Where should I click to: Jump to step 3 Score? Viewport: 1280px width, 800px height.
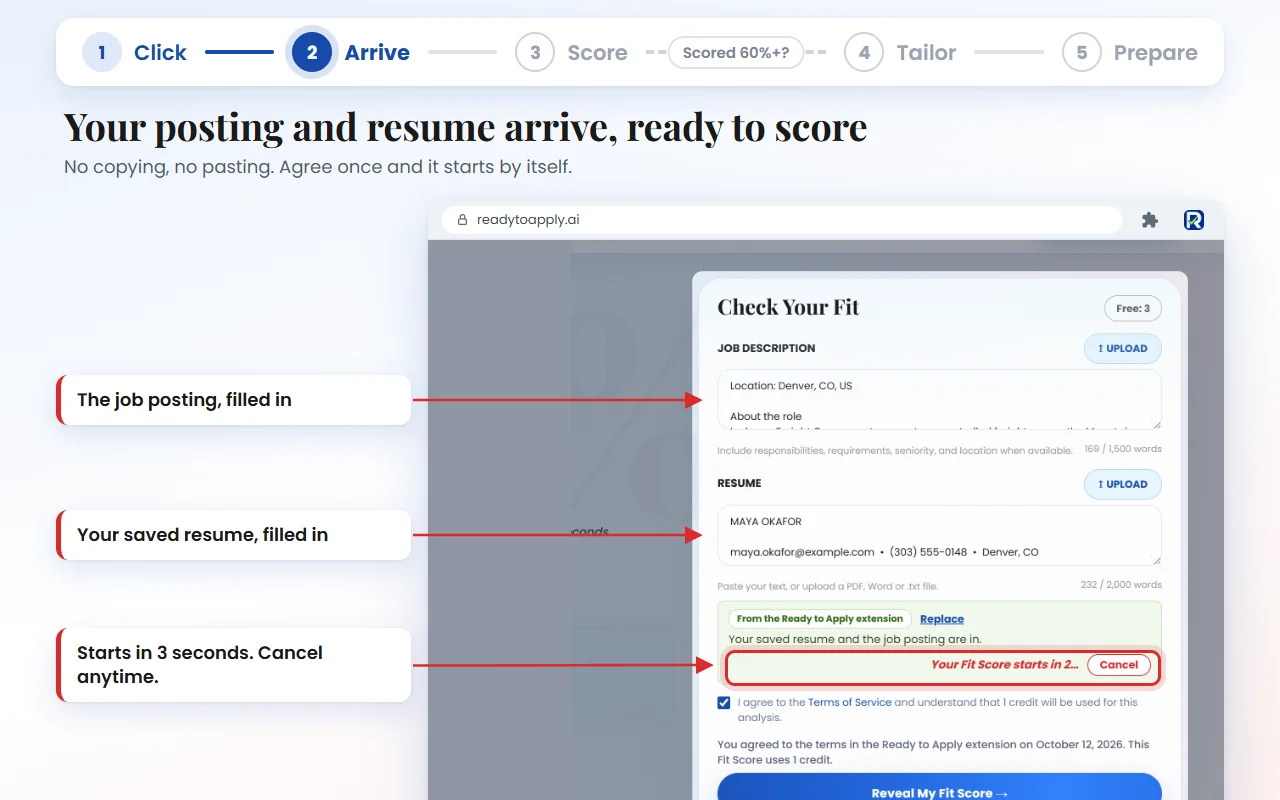coord(572,52)
